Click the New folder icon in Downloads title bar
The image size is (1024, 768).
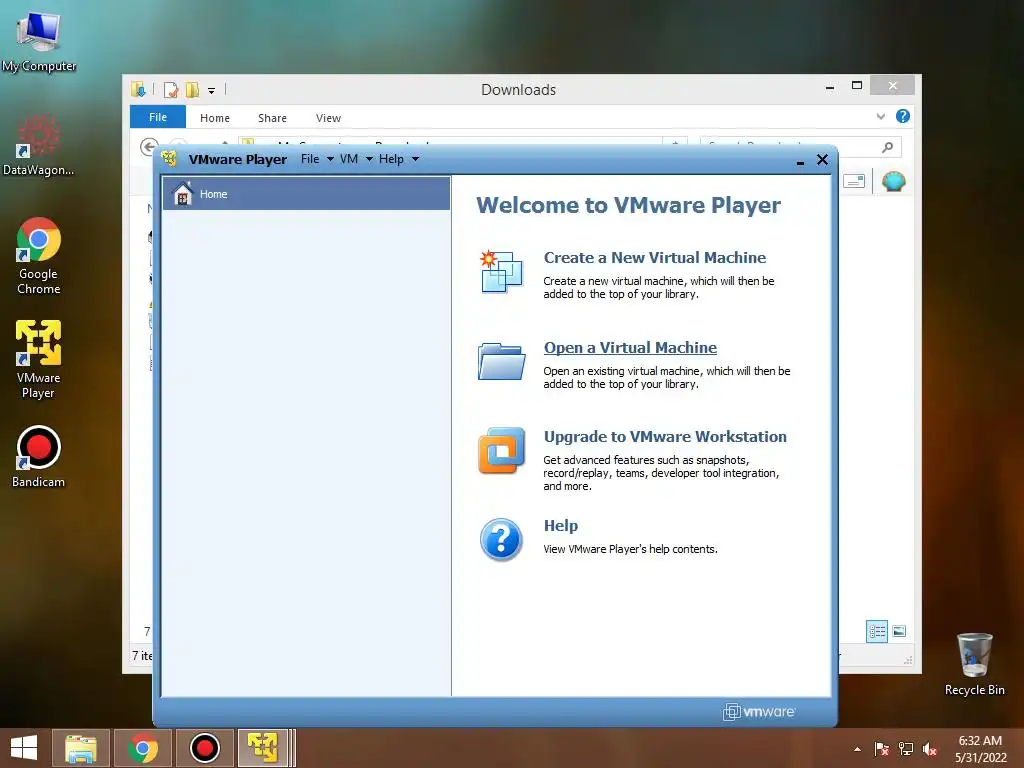point(192,89)
